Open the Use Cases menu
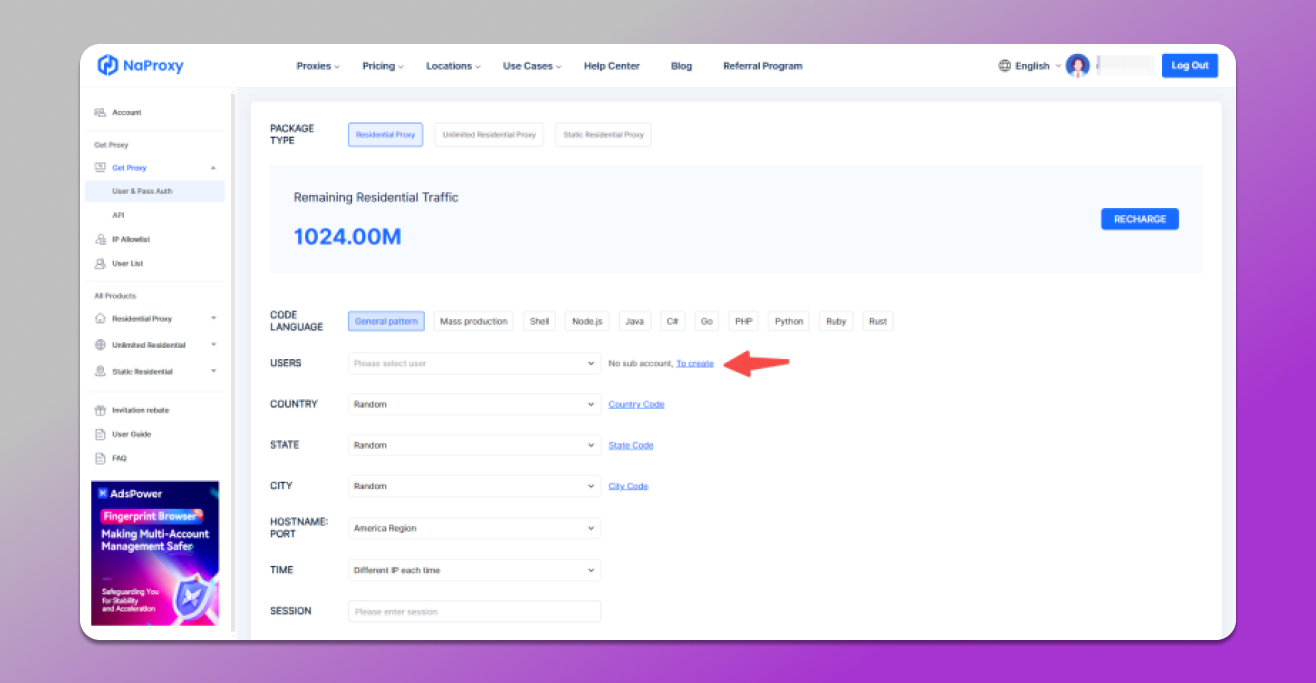This screenshot has width=1316, height=683. tap(532, 66)
